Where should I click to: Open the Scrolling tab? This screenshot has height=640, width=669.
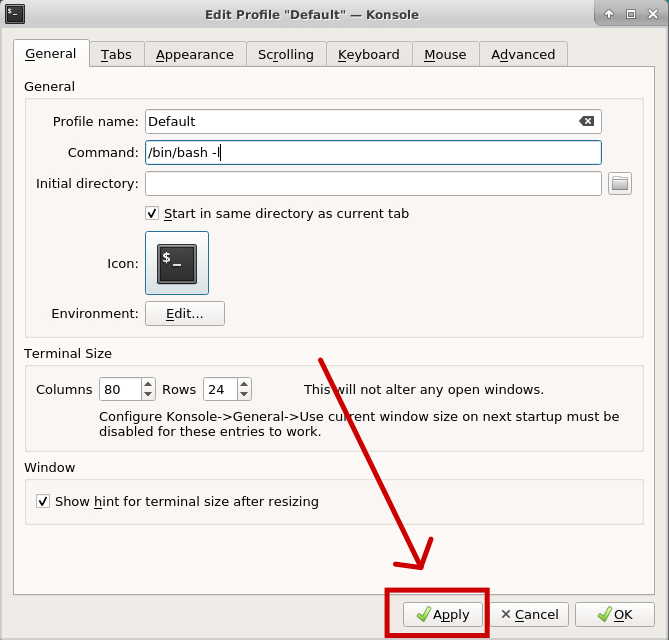[286, 55]
